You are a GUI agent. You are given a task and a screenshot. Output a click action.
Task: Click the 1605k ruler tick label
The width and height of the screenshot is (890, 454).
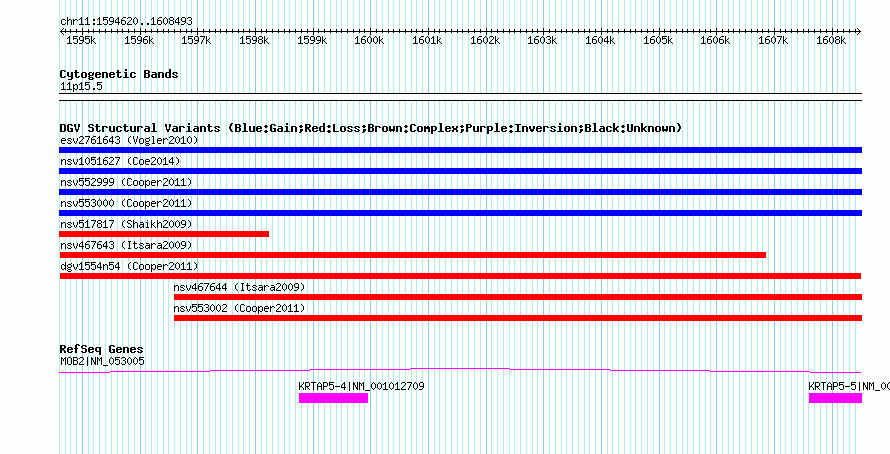pos(658,41)
